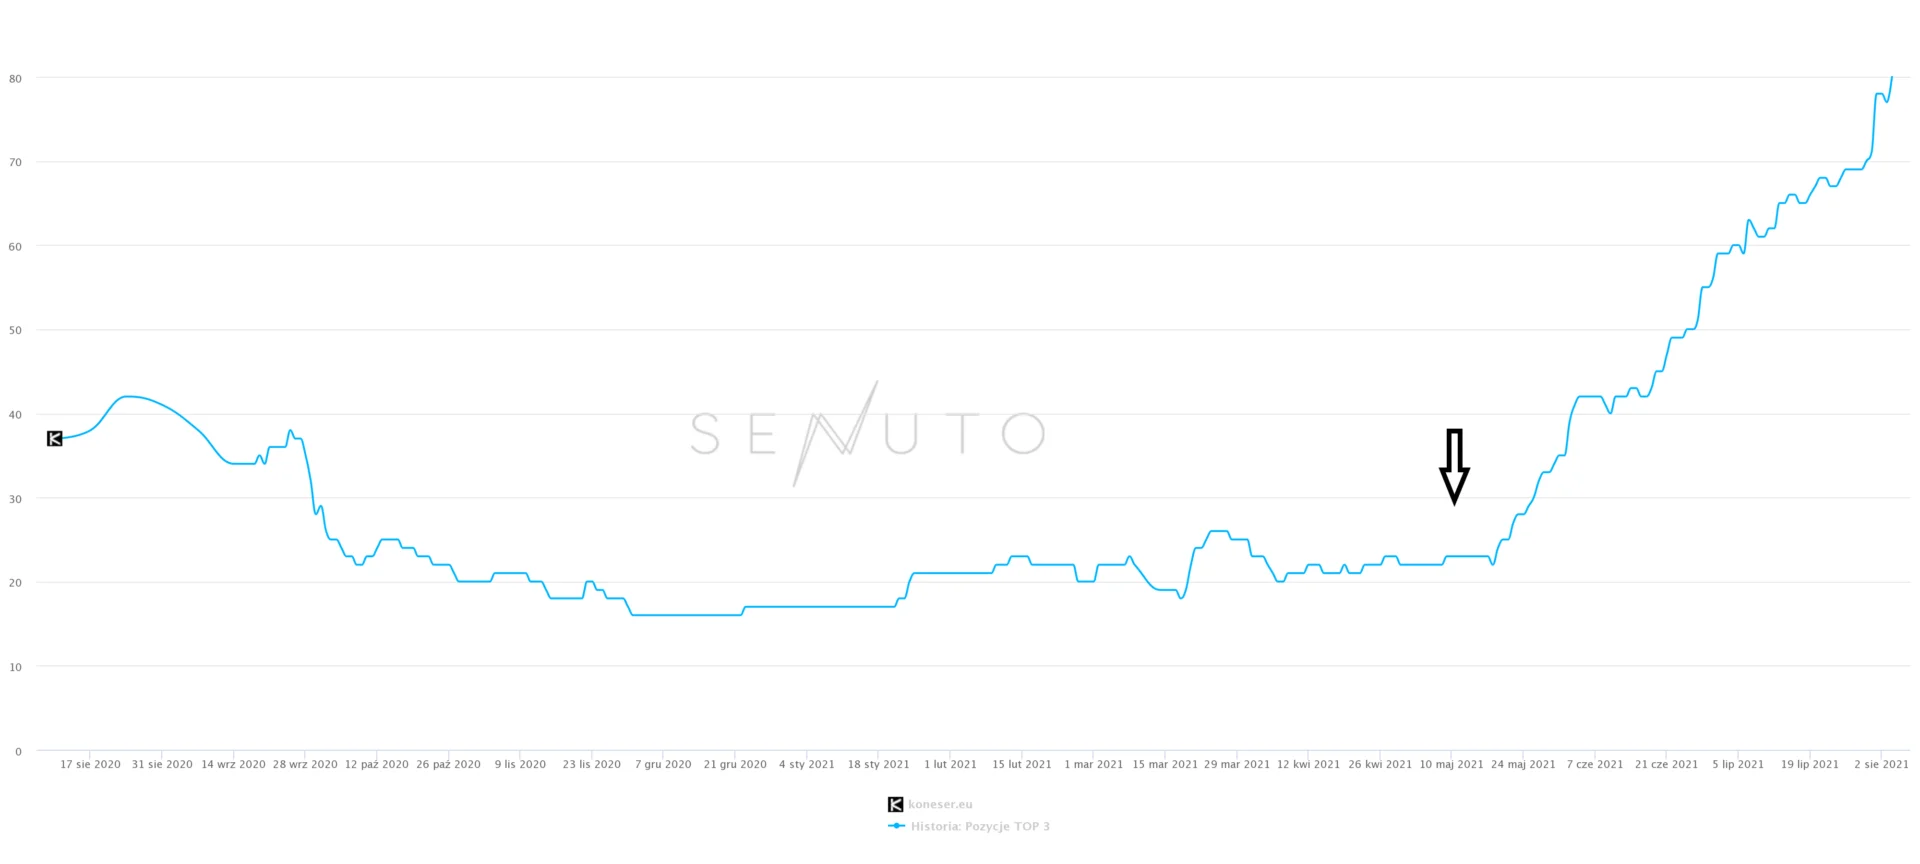1920x864 pixels.
Task: Click the koneser.eu legend label
Action: click(940, 804)
